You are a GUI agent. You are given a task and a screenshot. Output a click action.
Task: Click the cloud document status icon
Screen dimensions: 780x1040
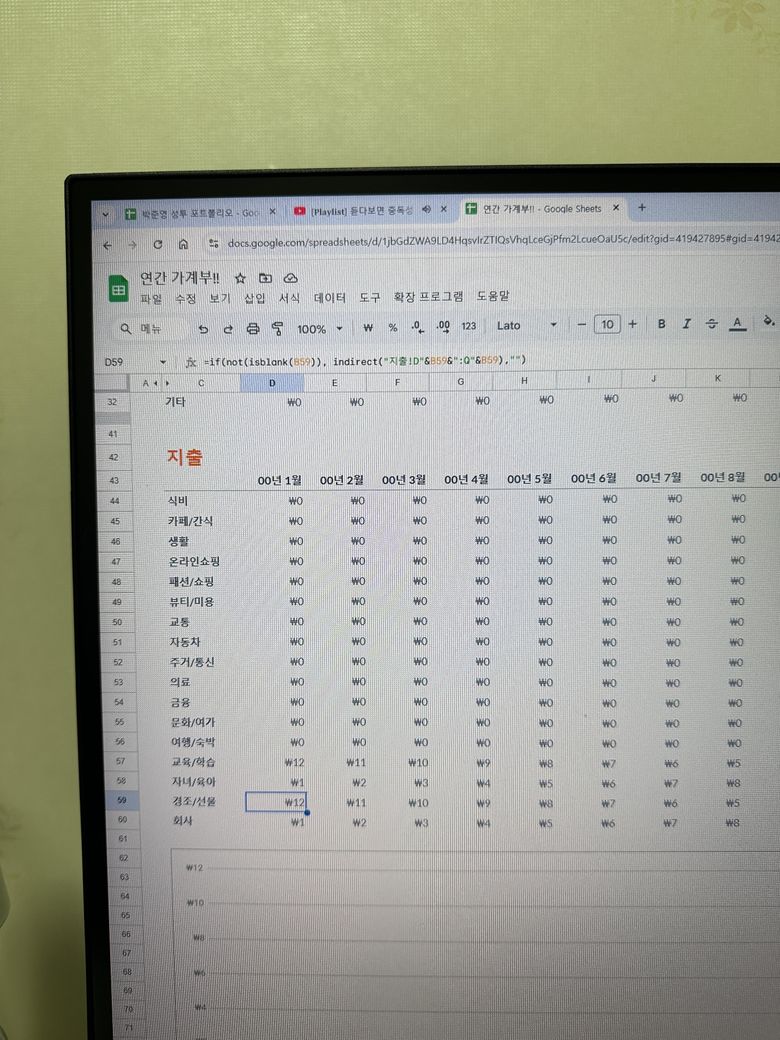tap(291, 278)
